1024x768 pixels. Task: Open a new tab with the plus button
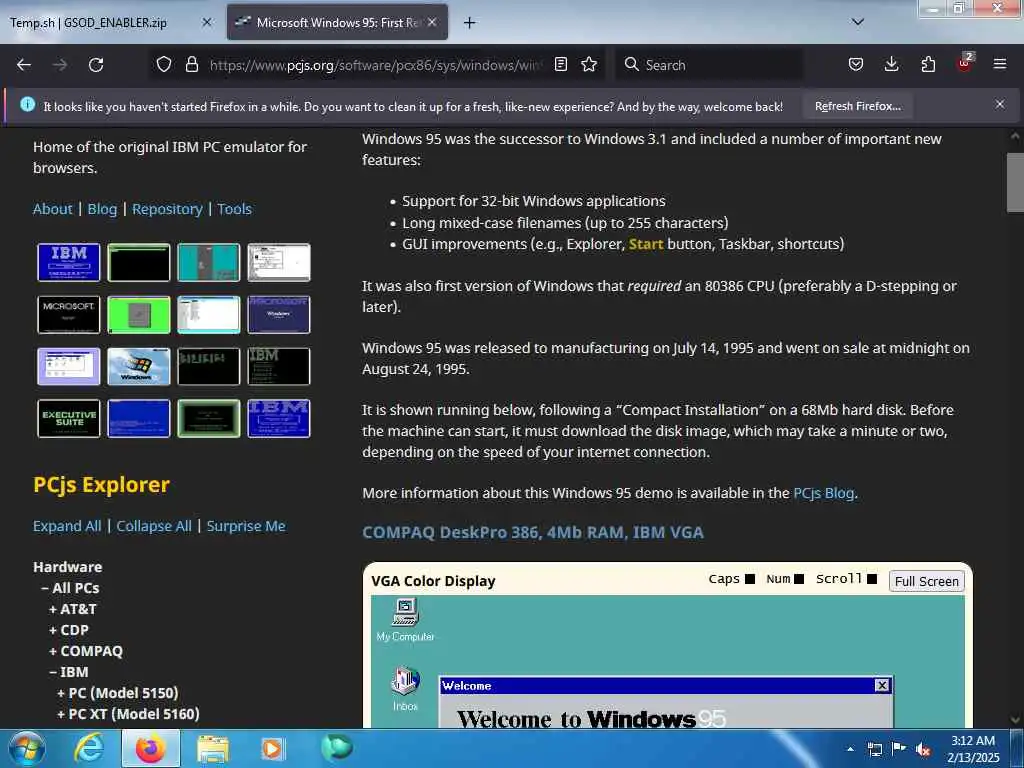click(x=469, y=23)
